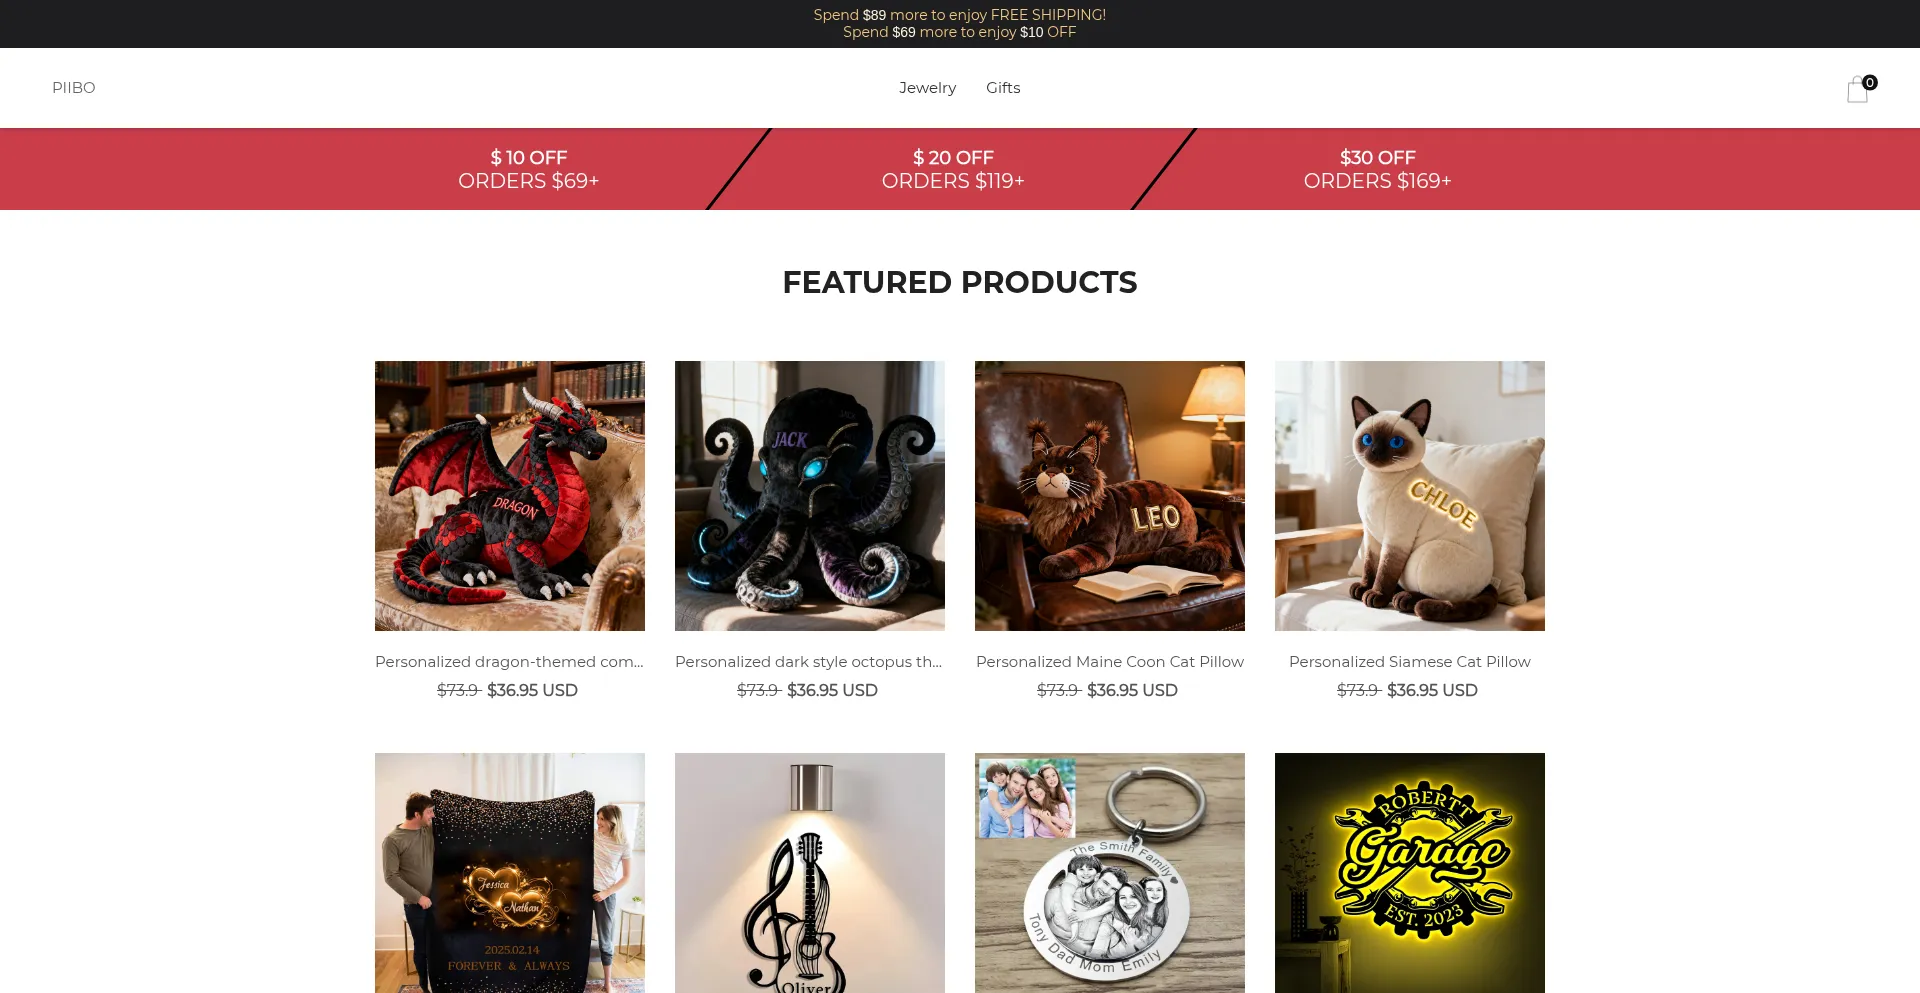Screen dimensions: 1920x993
Task: Open the Siamese cat pillow image
Action: [1410, 496]
